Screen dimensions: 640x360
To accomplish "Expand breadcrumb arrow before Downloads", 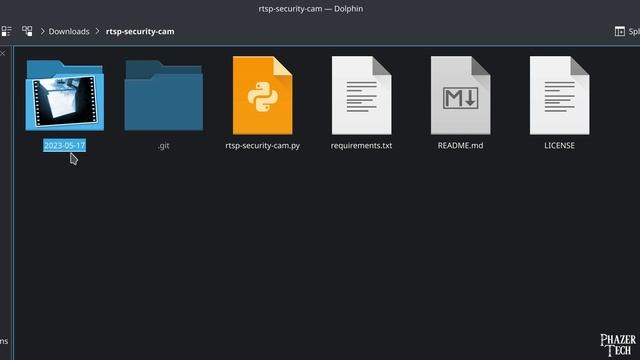I will tap(42, 31).
